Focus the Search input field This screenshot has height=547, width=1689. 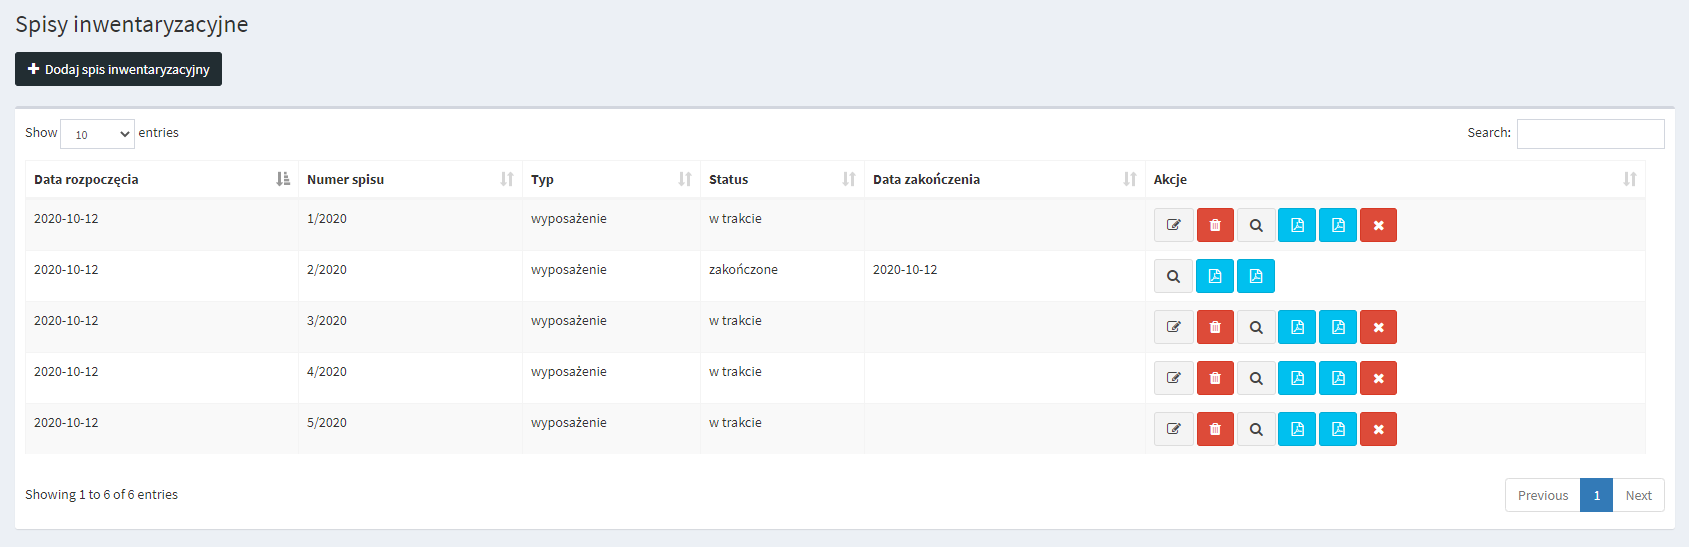pyautogui.click(x=1590, y=134)
